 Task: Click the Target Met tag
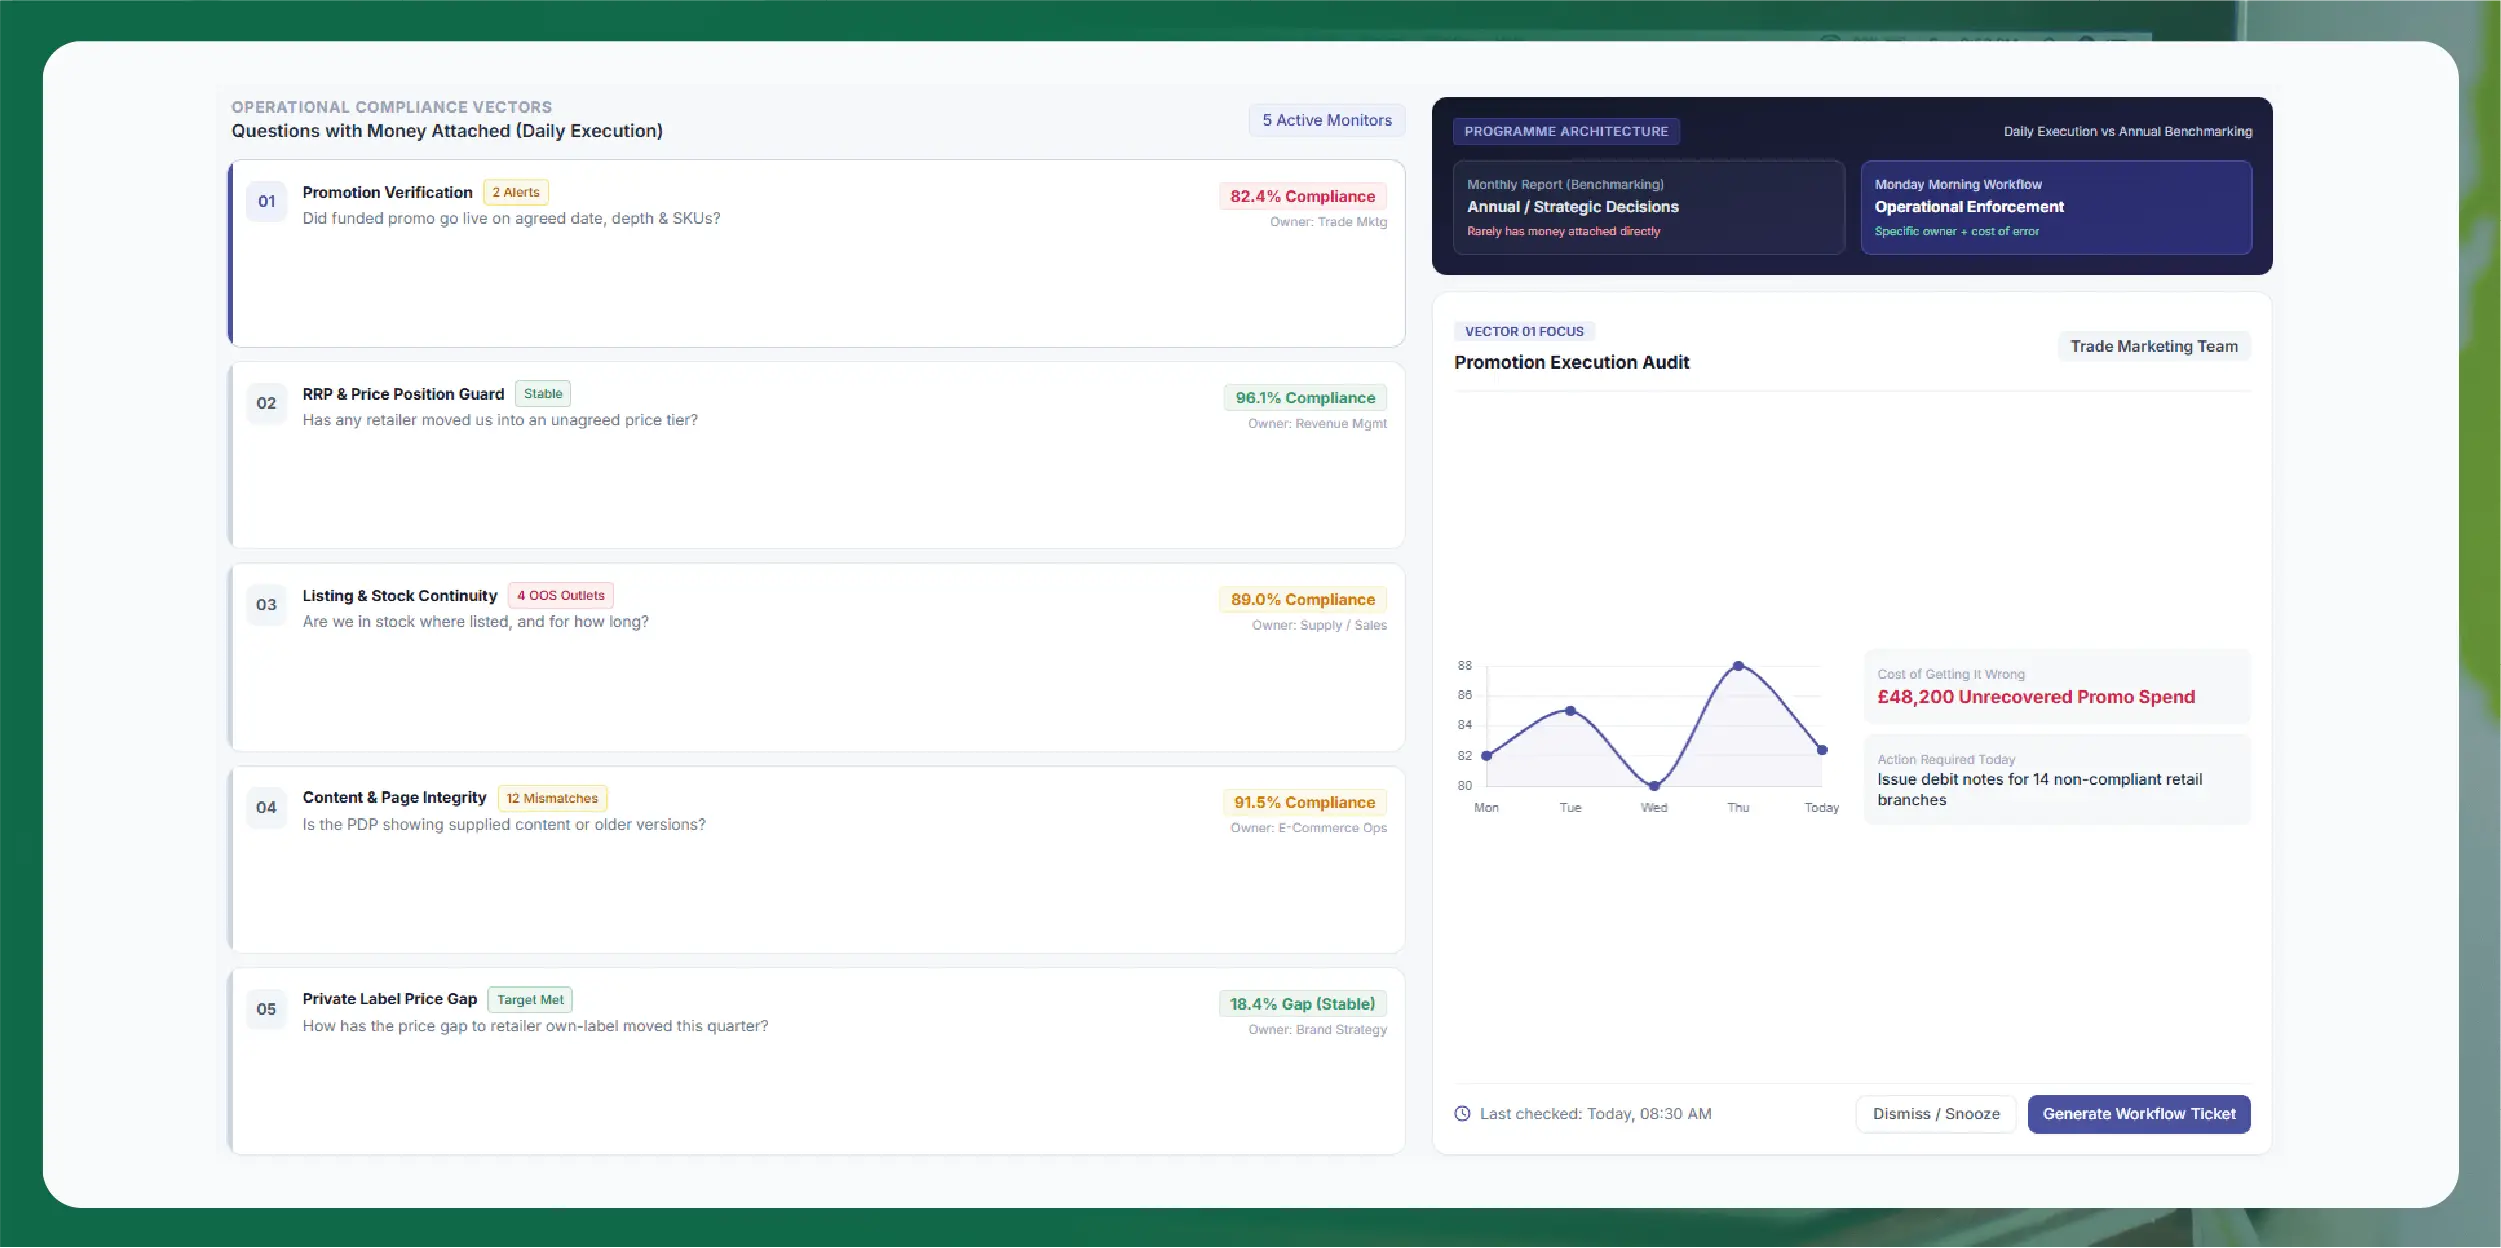click(x=530, y=1000)
